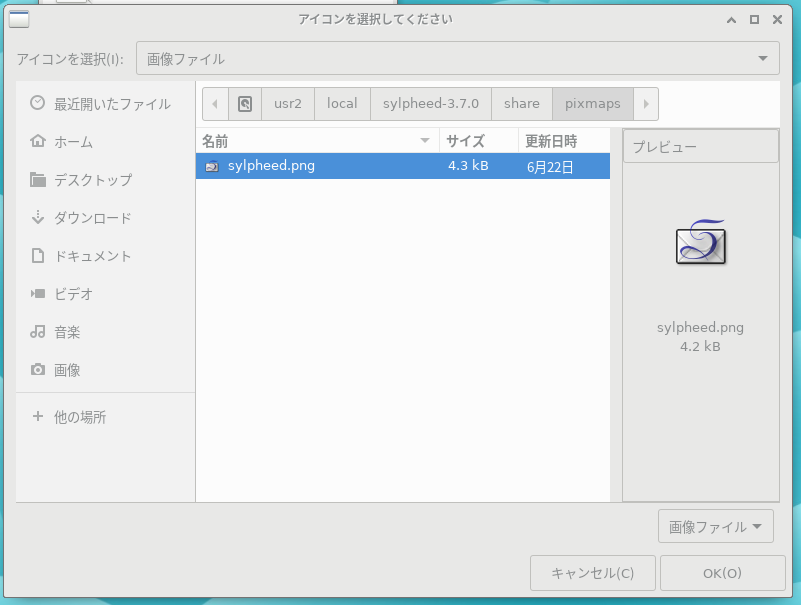Sort by the 名前 column header
801x605 pixels.
317,141
